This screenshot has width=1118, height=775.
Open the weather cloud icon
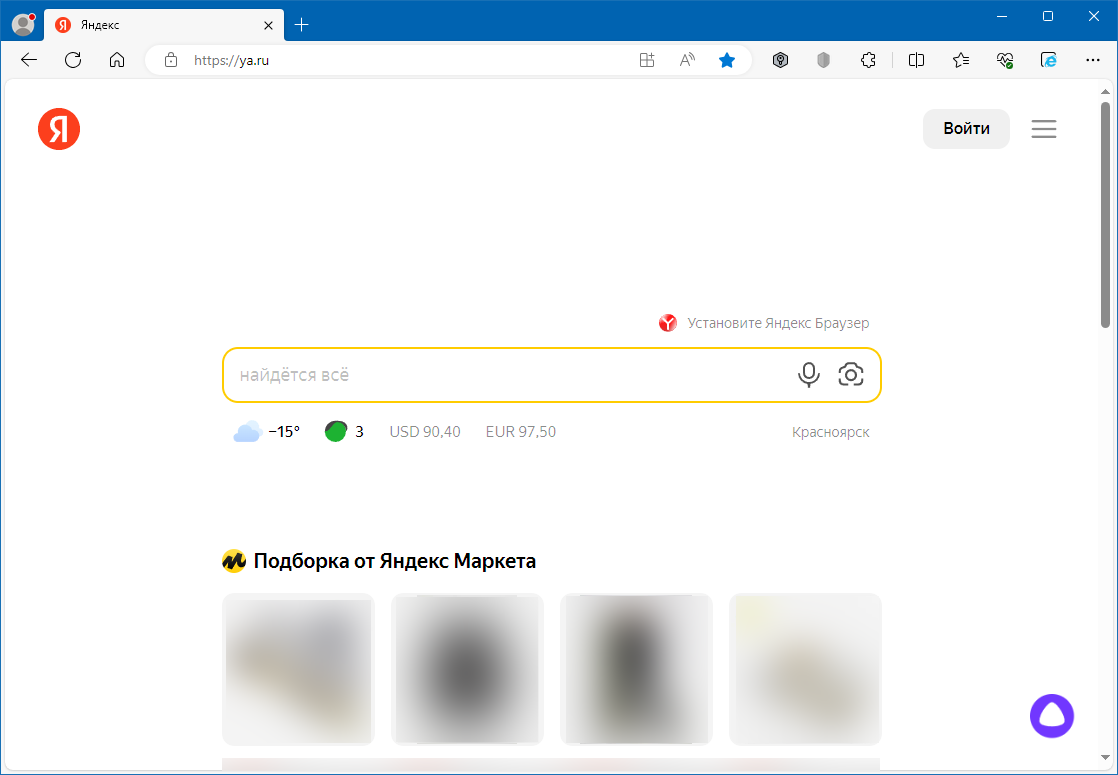pos(247,431)
